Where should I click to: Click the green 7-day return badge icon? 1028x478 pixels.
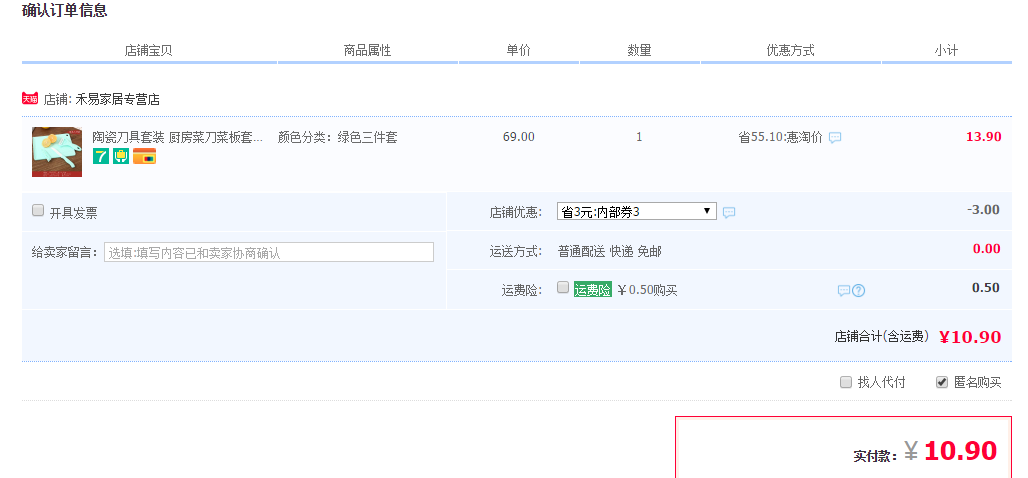click(x=100, y=156)
